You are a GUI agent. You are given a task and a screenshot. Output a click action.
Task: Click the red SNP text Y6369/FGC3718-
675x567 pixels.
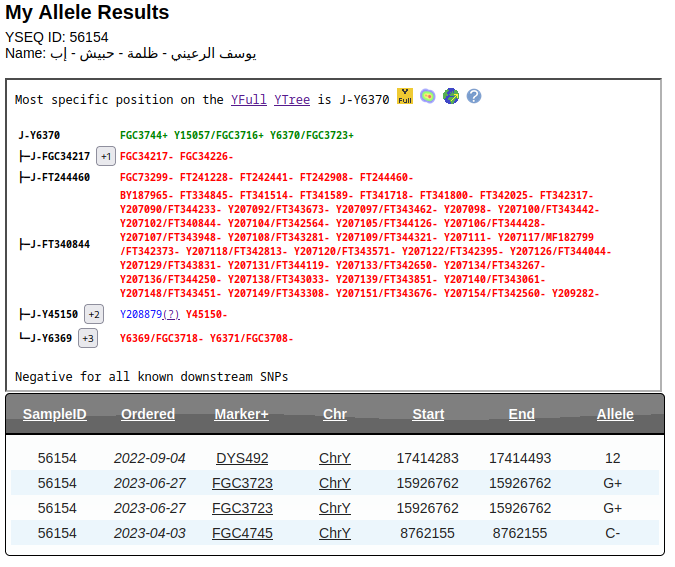161,338
